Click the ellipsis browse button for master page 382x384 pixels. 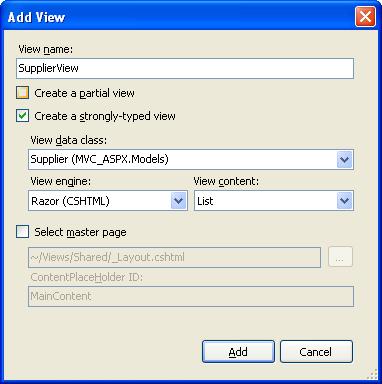click(340, 257)
